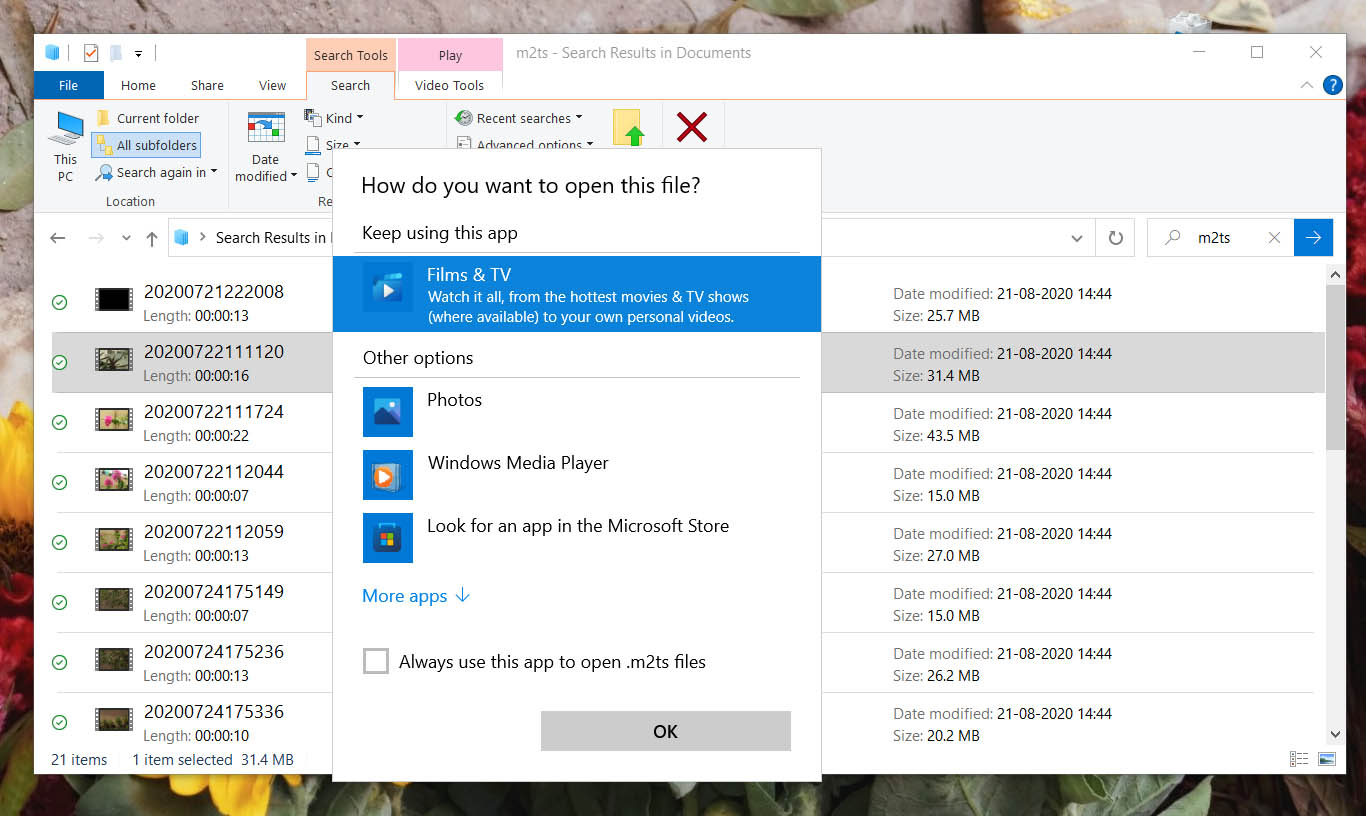Click thumbnail of 20200722112044
Image resolution: width=1366 pixels, height=816 pixels.
(x=114, y=479)
